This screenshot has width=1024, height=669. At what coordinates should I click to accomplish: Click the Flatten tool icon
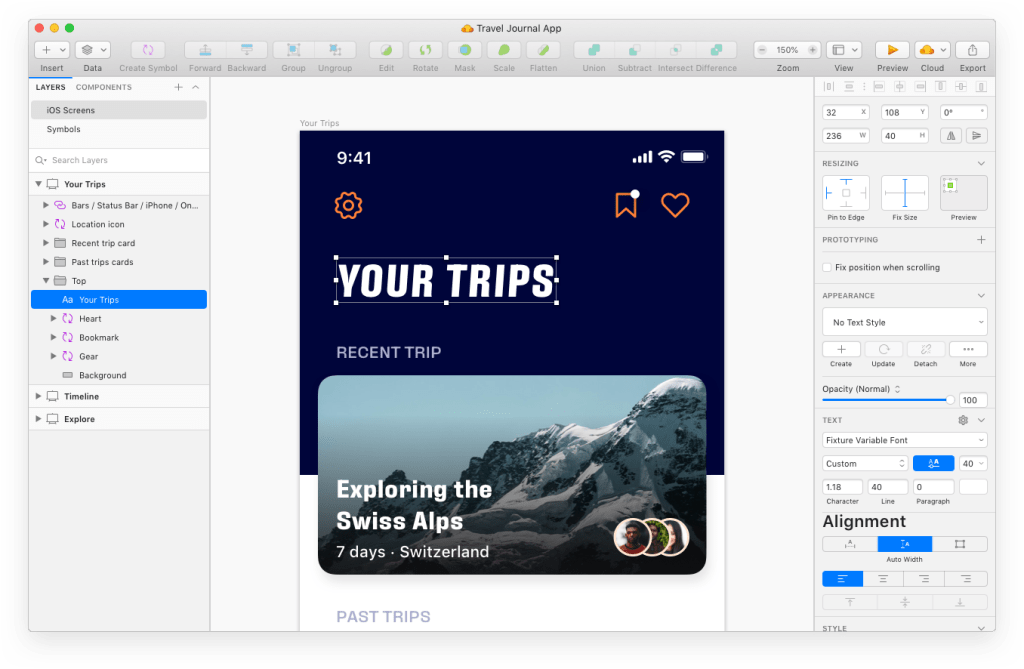[x=543, y=50]
